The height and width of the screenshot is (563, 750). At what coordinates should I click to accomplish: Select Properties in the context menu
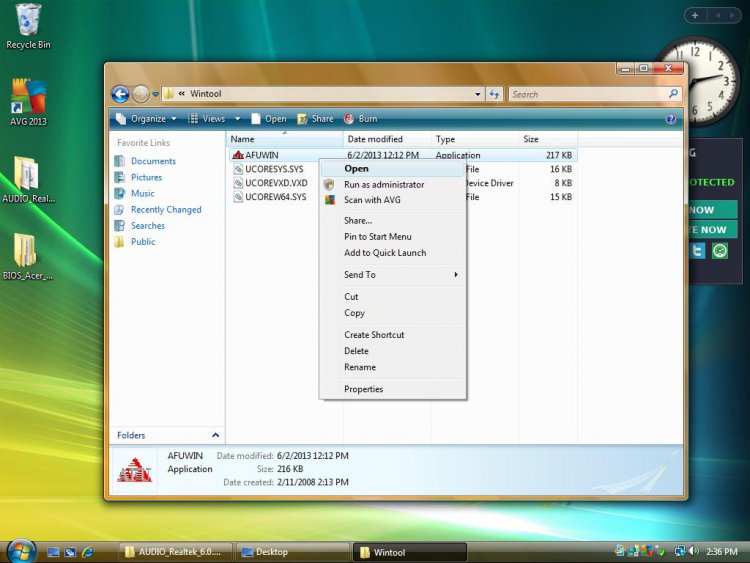(363, 389)
